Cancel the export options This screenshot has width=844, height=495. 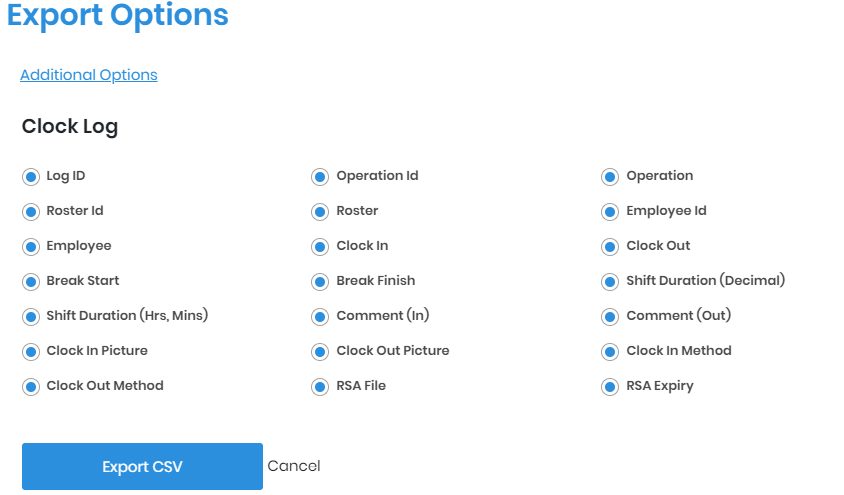click(x=294, y=466)
